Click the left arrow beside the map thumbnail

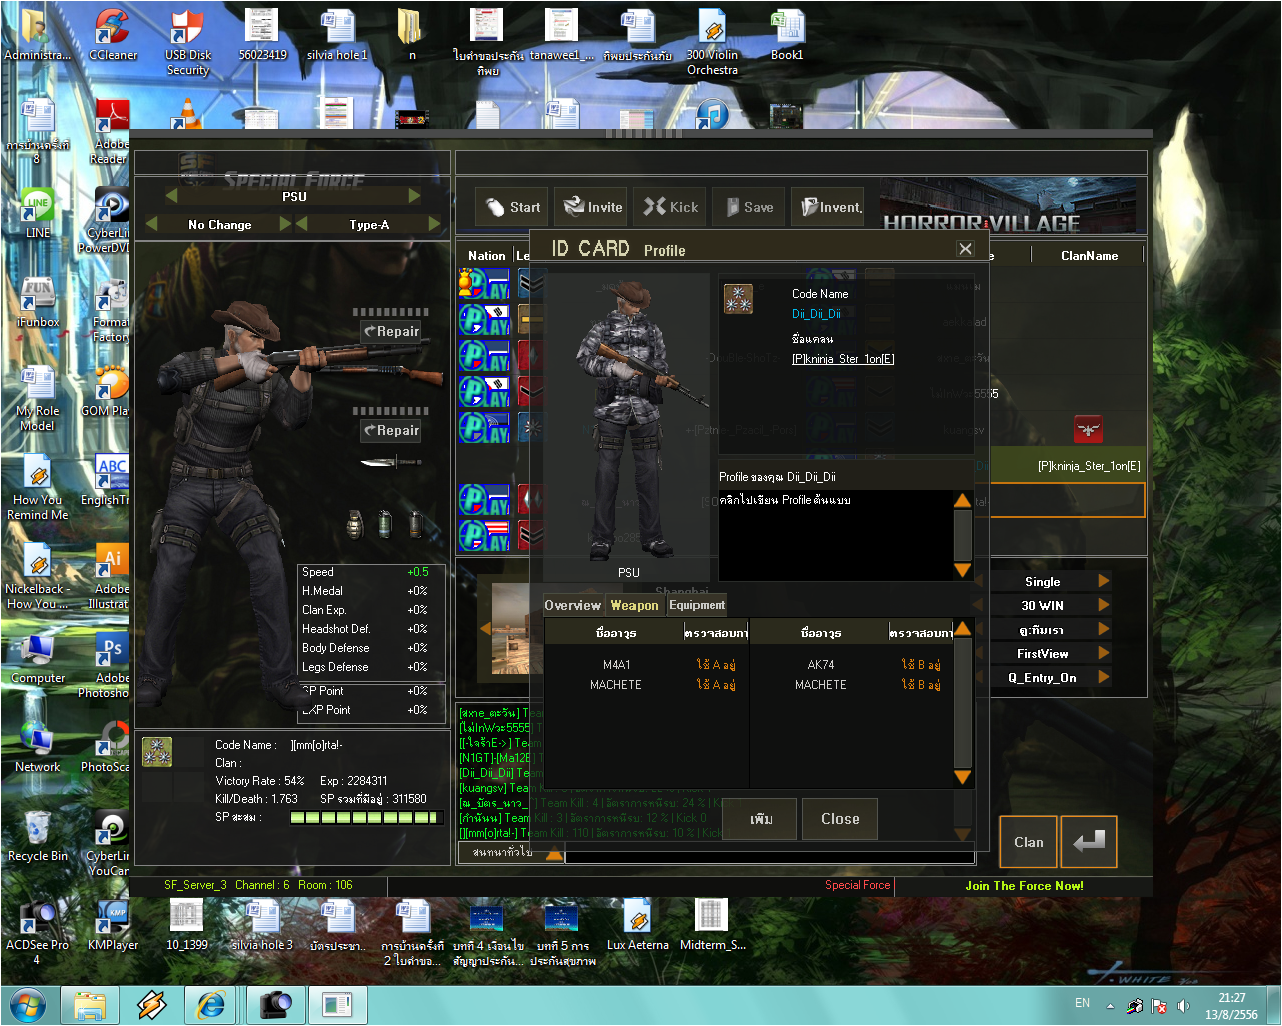[486, 628]
